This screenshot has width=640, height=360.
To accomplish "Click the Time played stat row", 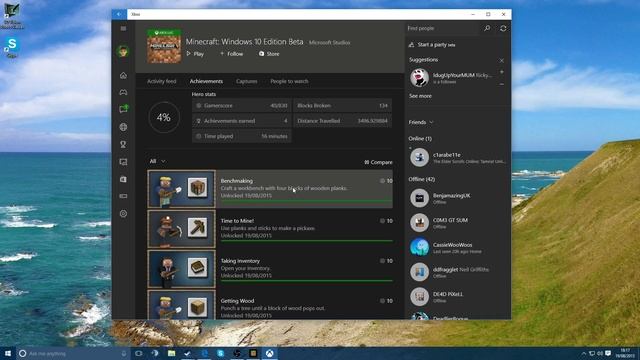I will [241, 136].
